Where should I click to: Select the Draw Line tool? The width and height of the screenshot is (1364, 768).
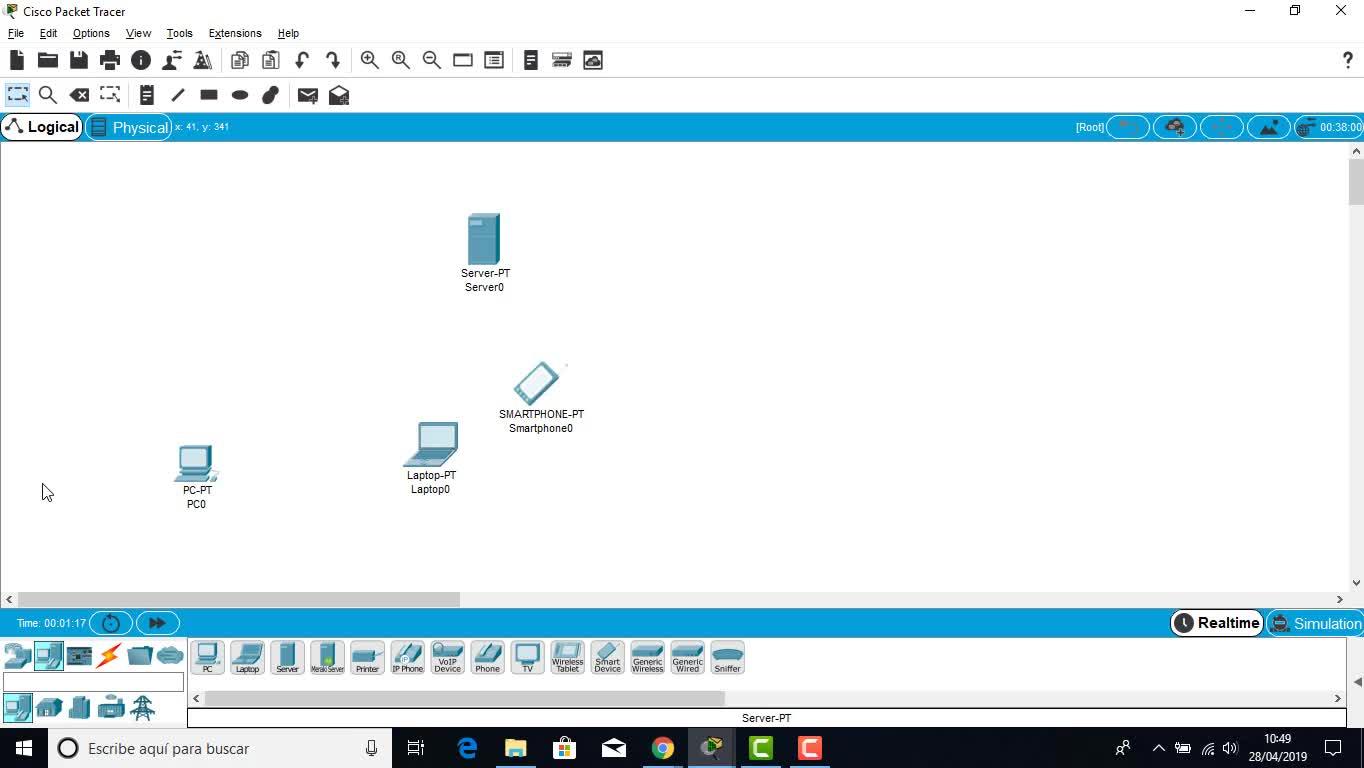coord(178,95)
